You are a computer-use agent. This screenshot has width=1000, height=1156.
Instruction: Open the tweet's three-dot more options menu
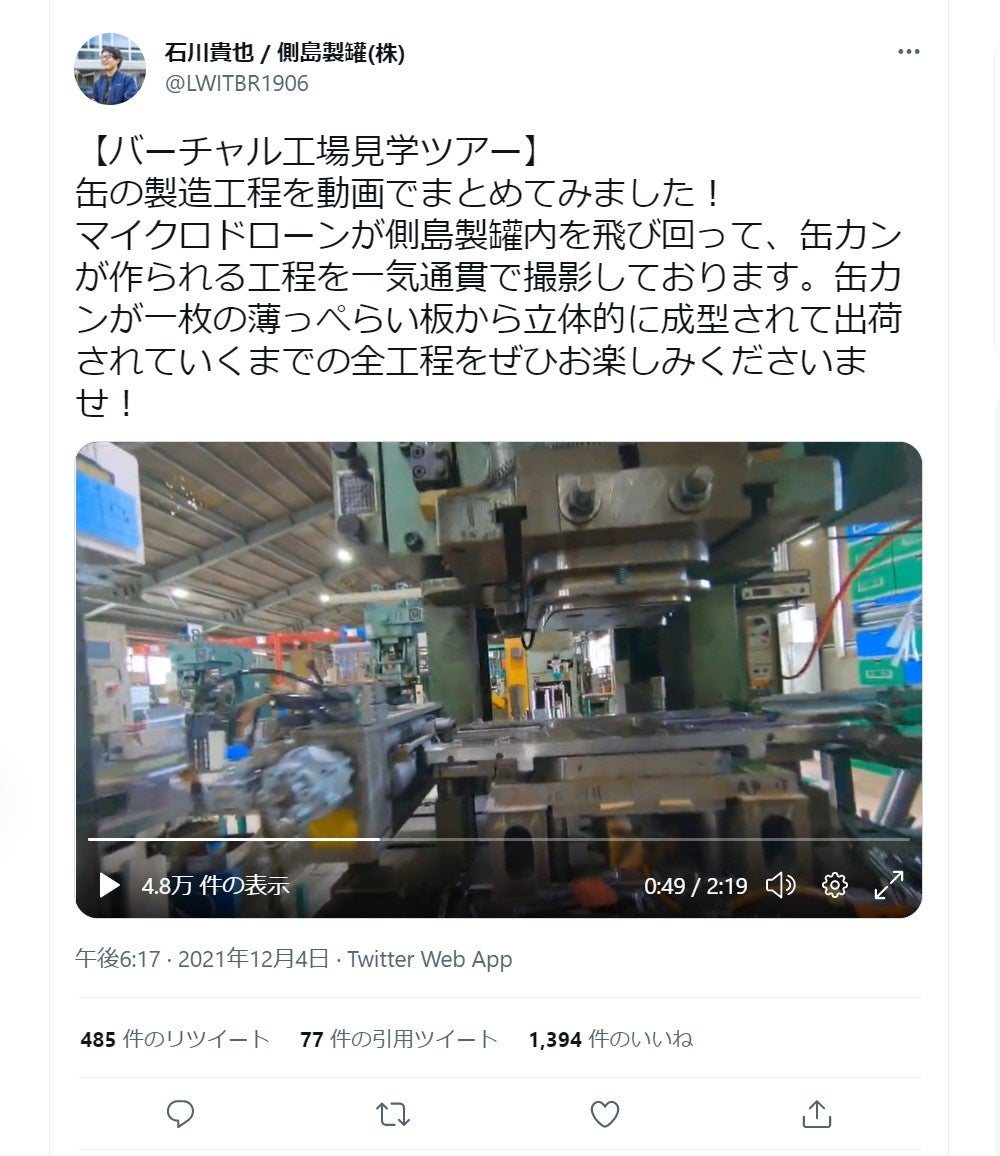(x=908, y=52)
